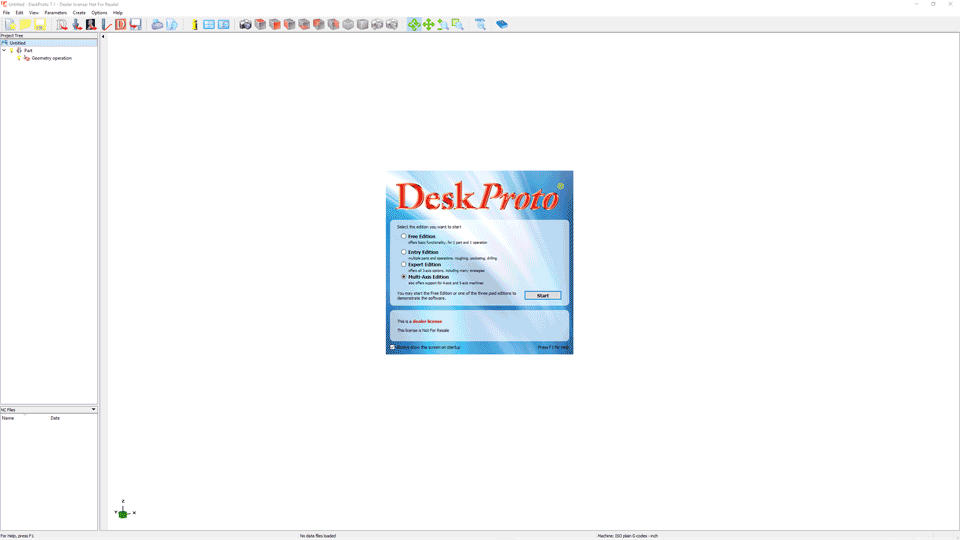Collapse the side panel with arrow
This screenshot has width=960, height=540.
(x=103, y=37)
